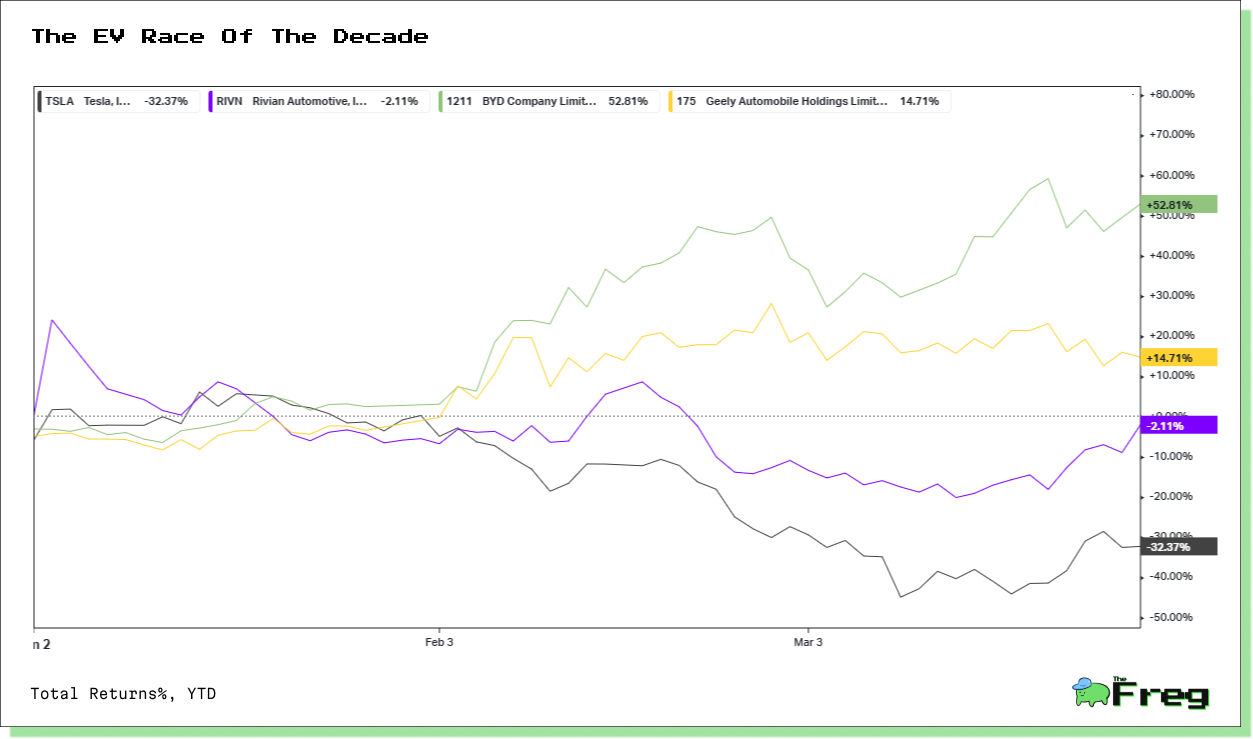Click the Total Returns%, YTD caption
Image resolution: width=1253 pixels, height=739 pixels.
click(123, 694)
